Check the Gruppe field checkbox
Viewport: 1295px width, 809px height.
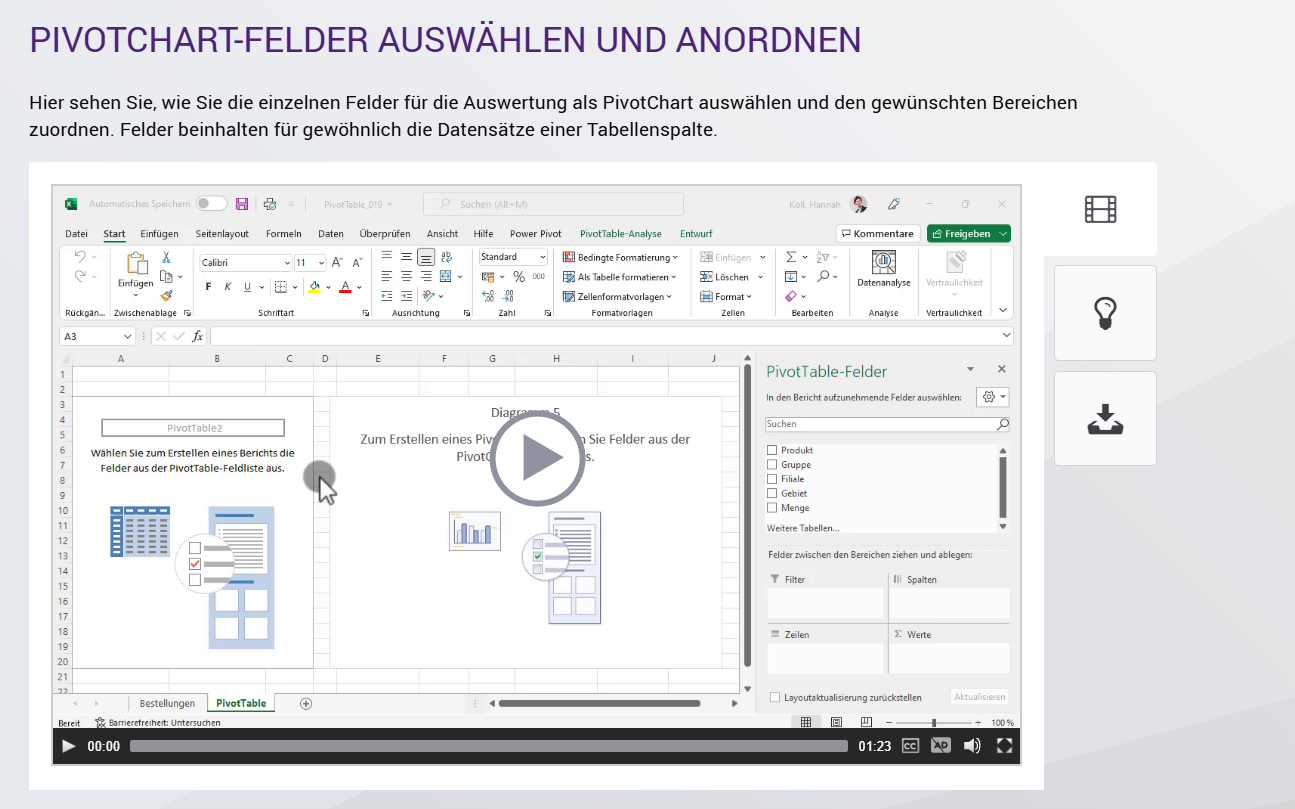[772, 465]
